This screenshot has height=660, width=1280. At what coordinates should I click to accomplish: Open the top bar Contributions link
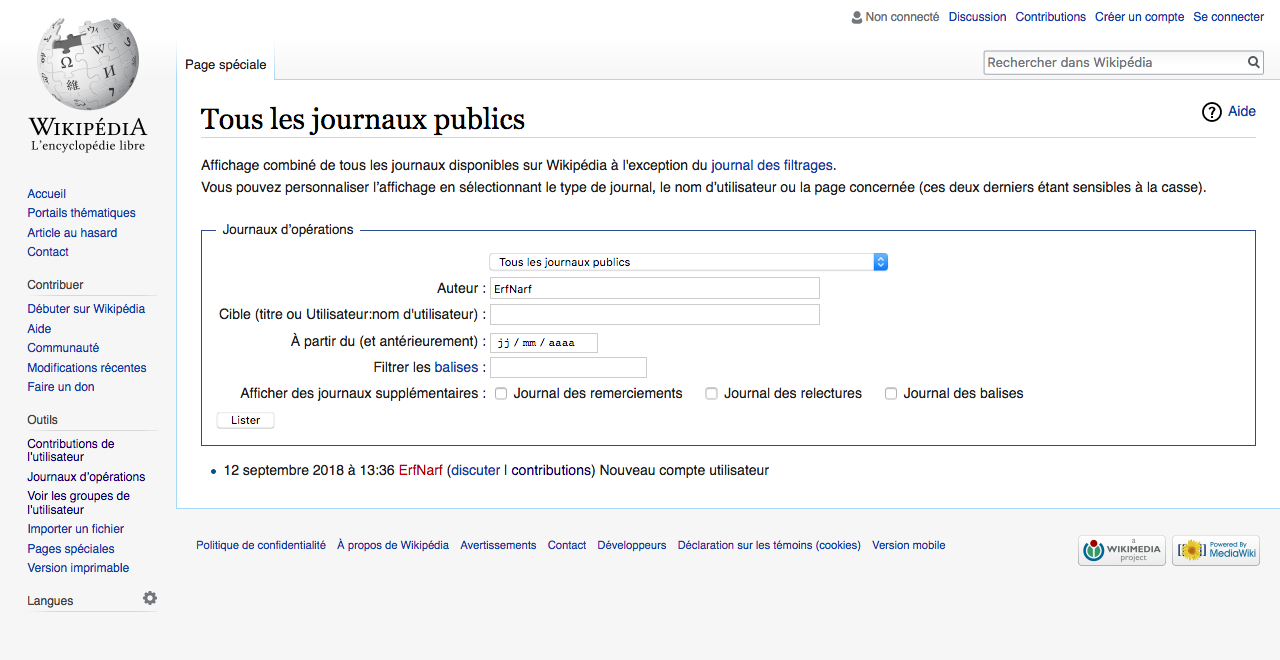point(1050,17)
